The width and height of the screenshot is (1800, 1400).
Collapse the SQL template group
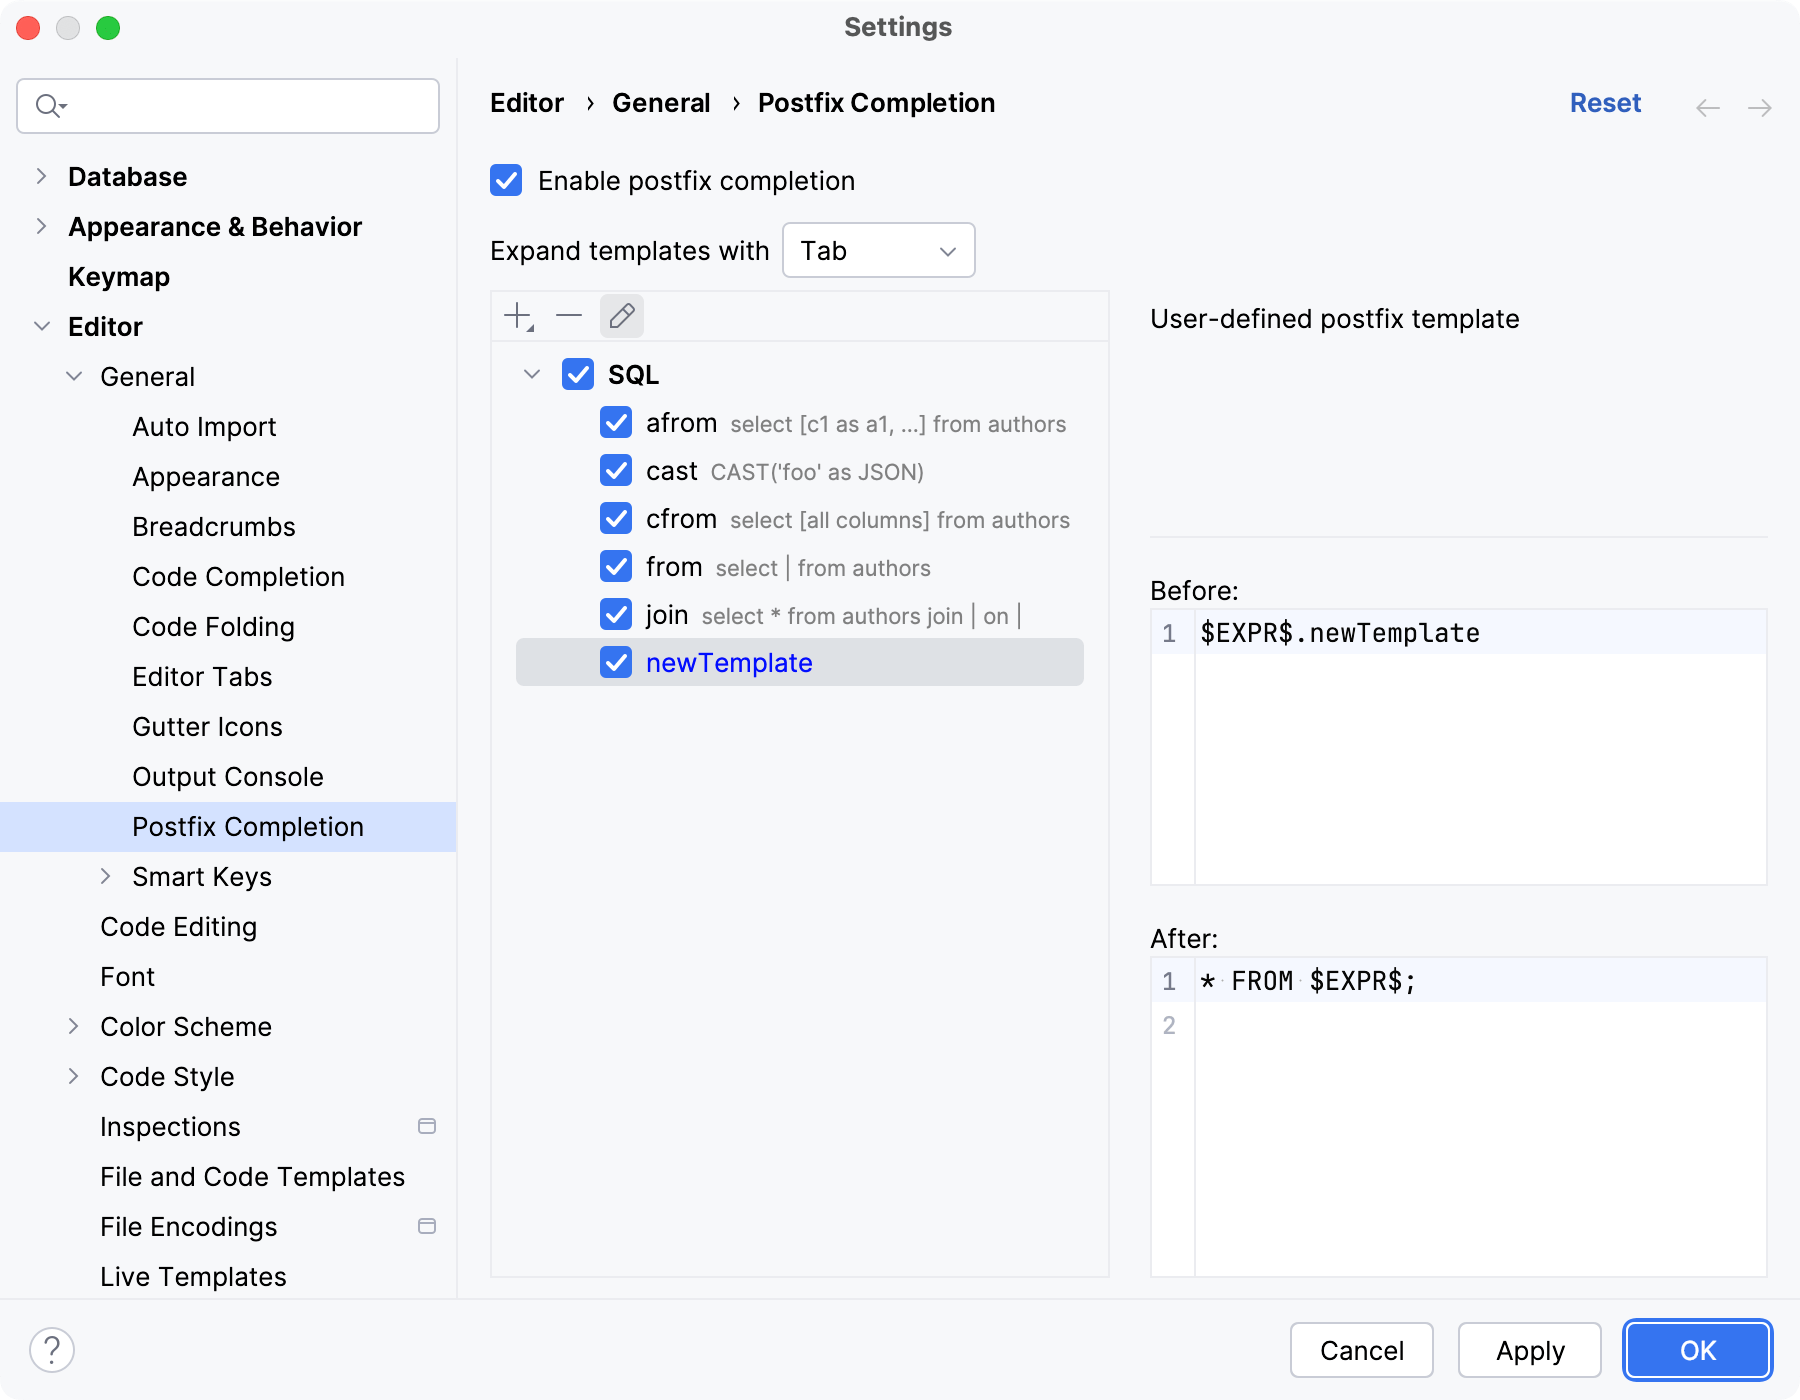coord(531,374)
